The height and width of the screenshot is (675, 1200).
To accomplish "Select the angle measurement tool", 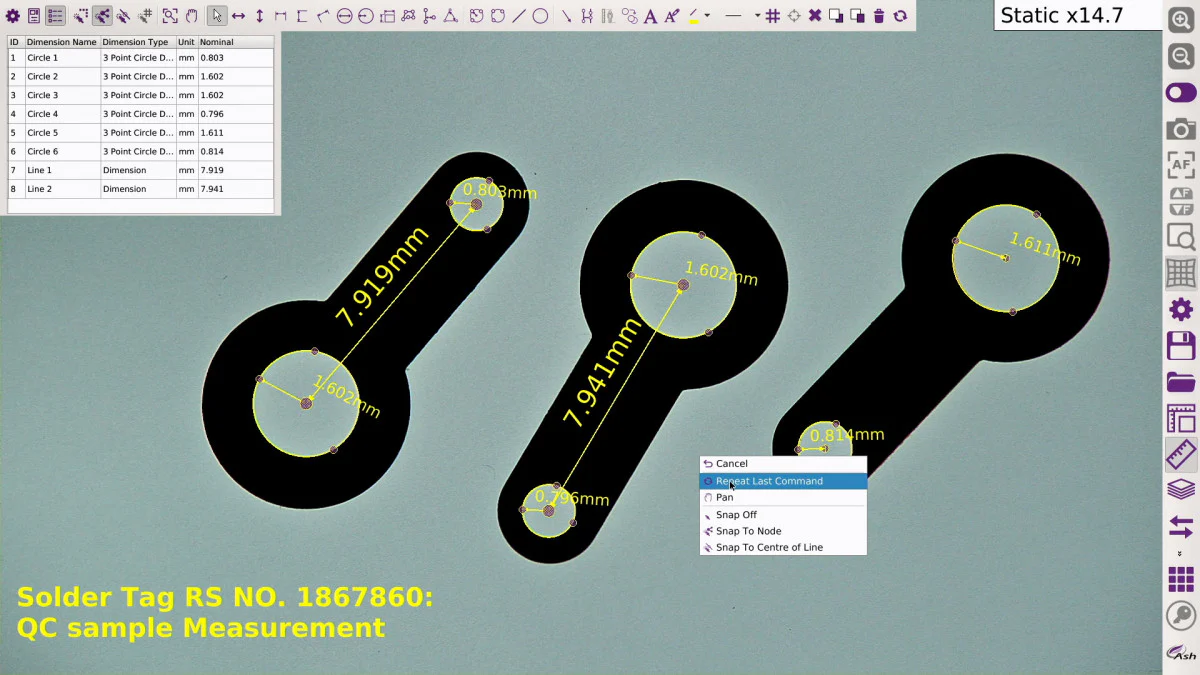I will [451, 16].
